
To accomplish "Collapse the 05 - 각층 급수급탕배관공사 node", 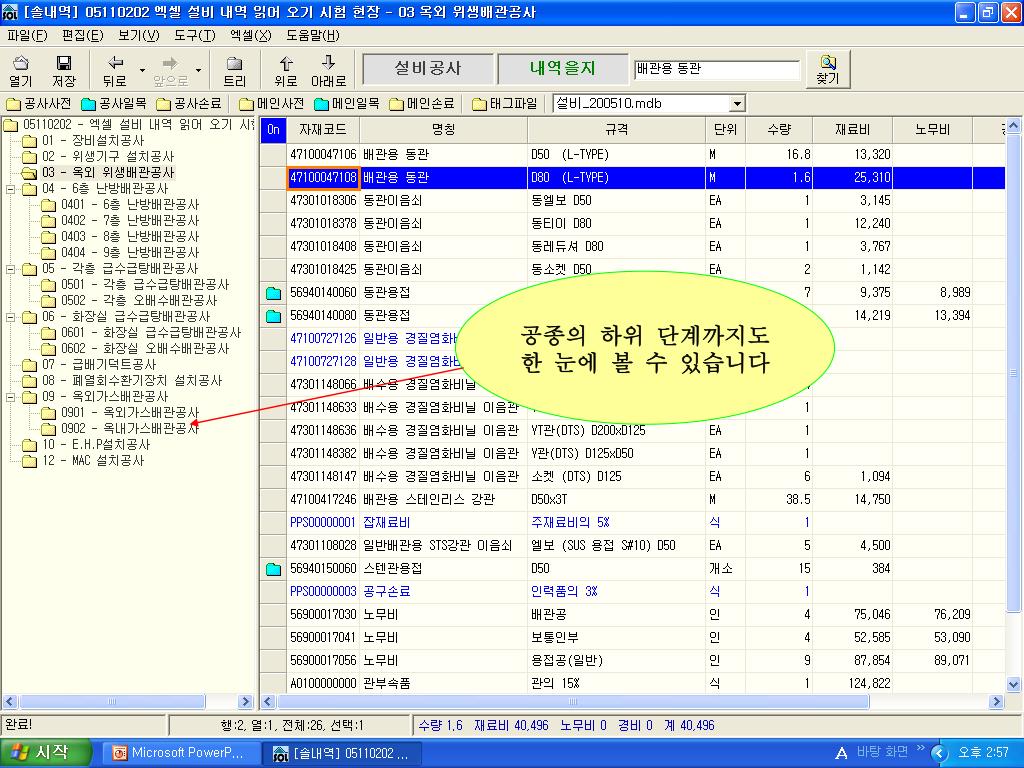I will pos(10,269).
